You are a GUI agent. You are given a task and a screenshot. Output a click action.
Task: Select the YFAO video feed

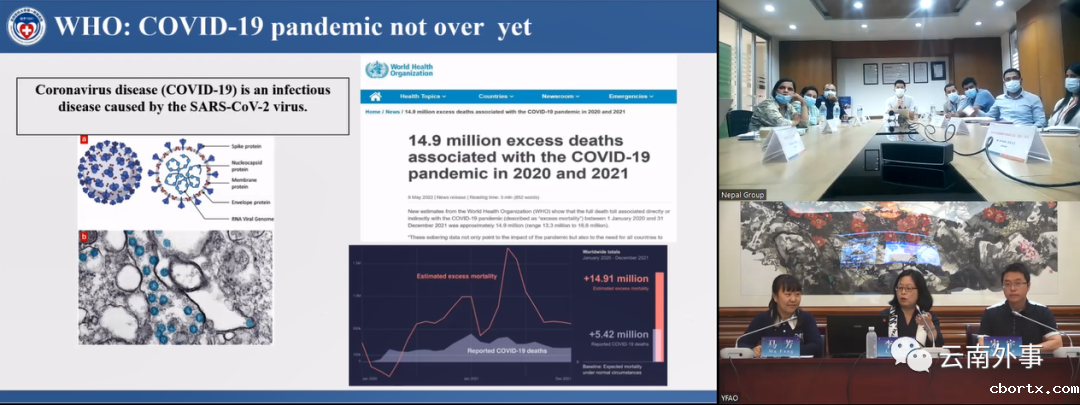tap(898, 300)
